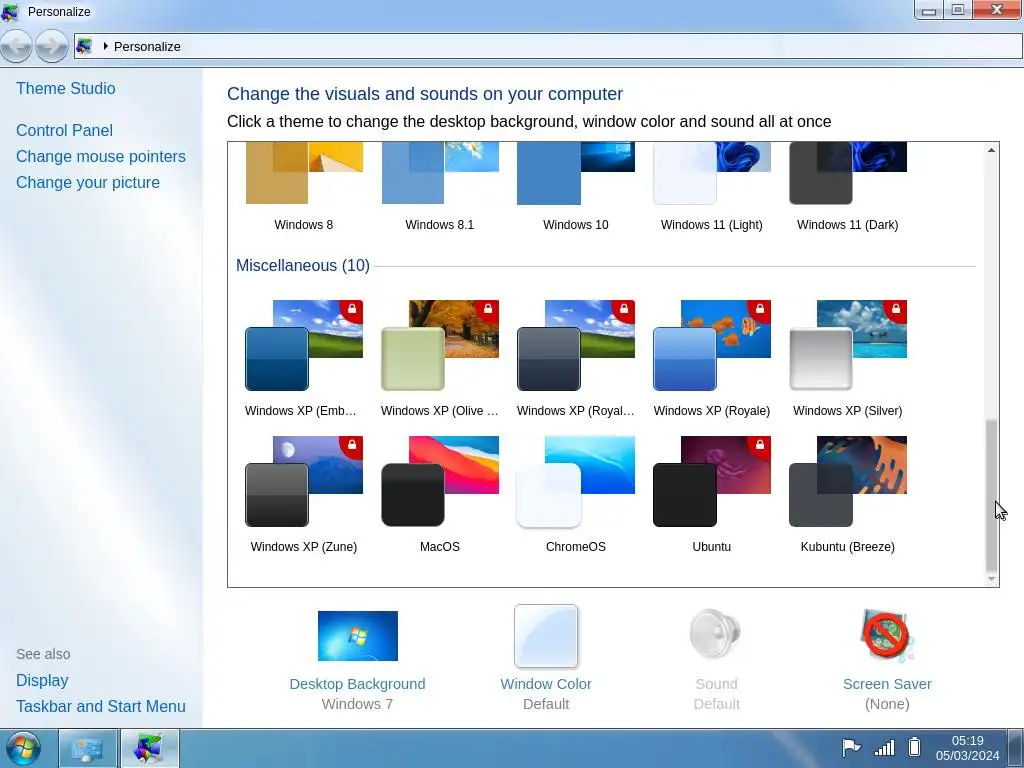Image resolution: width=1024 pixels, height=768 pixels.
Task: Open the Screen Saver icon
Action: [887, 635]
